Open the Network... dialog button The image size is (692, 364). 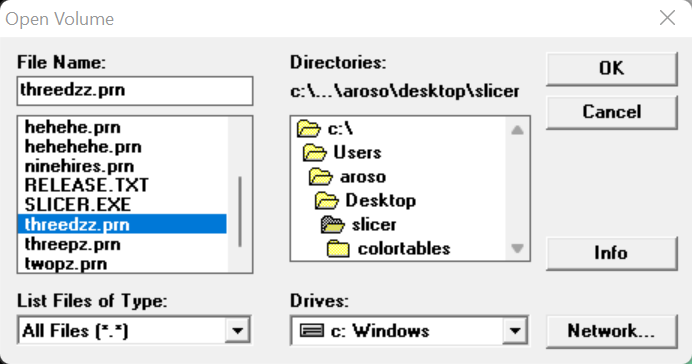611,331
